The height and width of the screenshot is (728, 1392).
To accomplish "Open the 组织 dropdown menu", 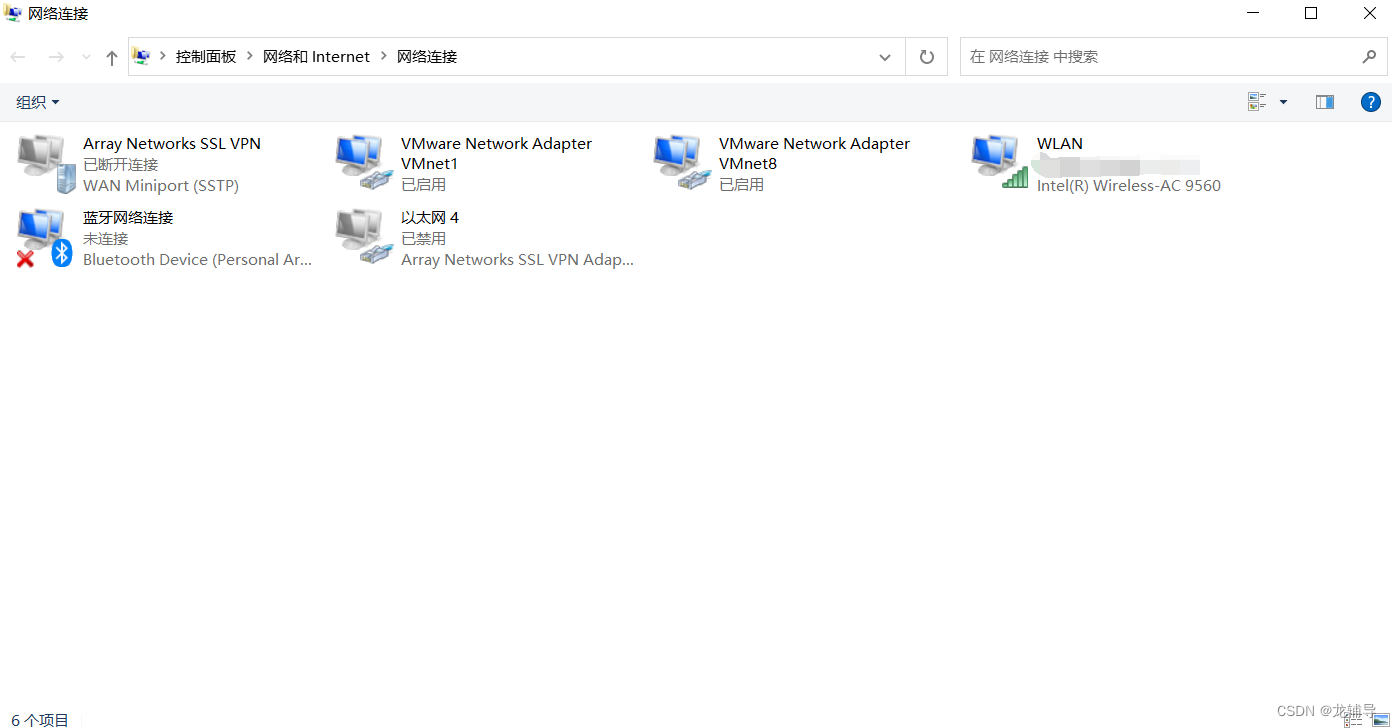I will click(38, 102).
